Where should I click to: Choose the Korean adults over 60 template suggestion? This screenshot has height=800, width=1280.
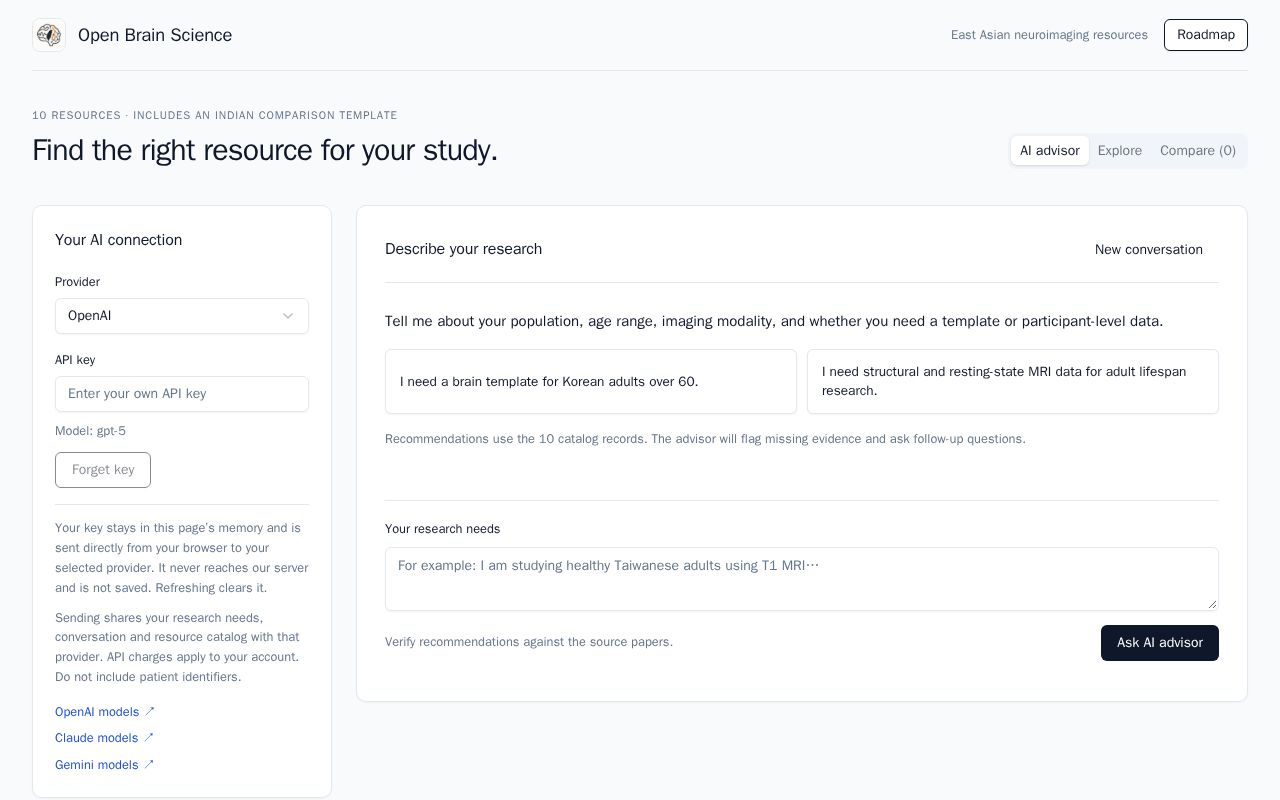tap(591, 381)
